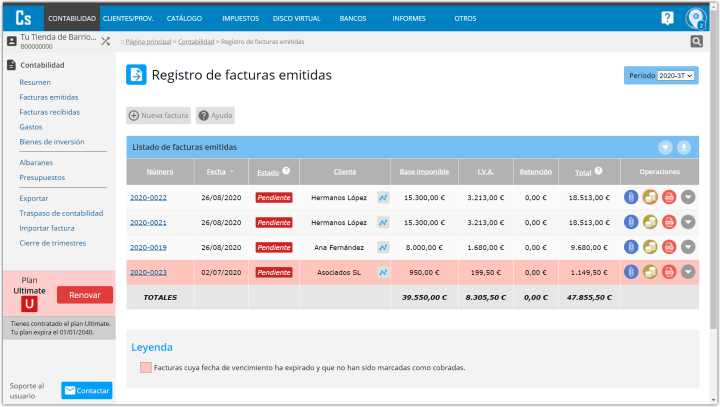Open the CONTABILIDAD menu
Image resolution: width=720 pixels, height=407 pixels.
72,18
